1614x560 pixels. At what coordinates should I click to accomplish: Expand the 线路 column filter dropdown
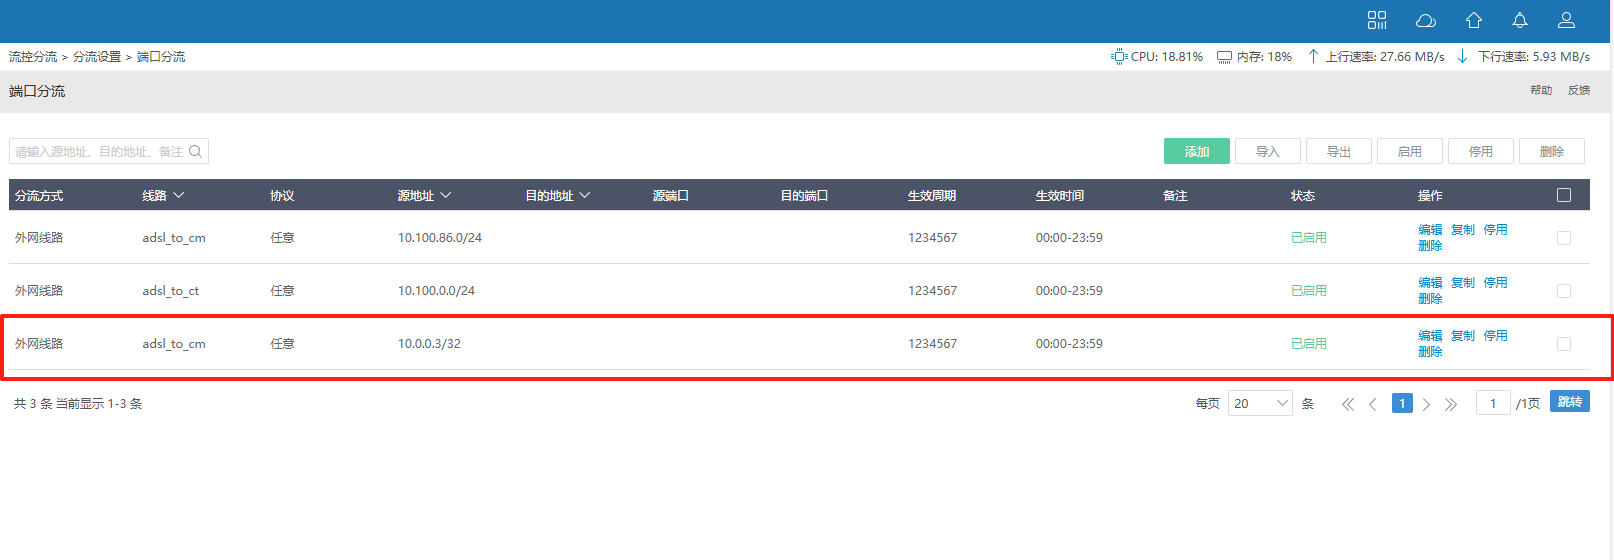178,195
